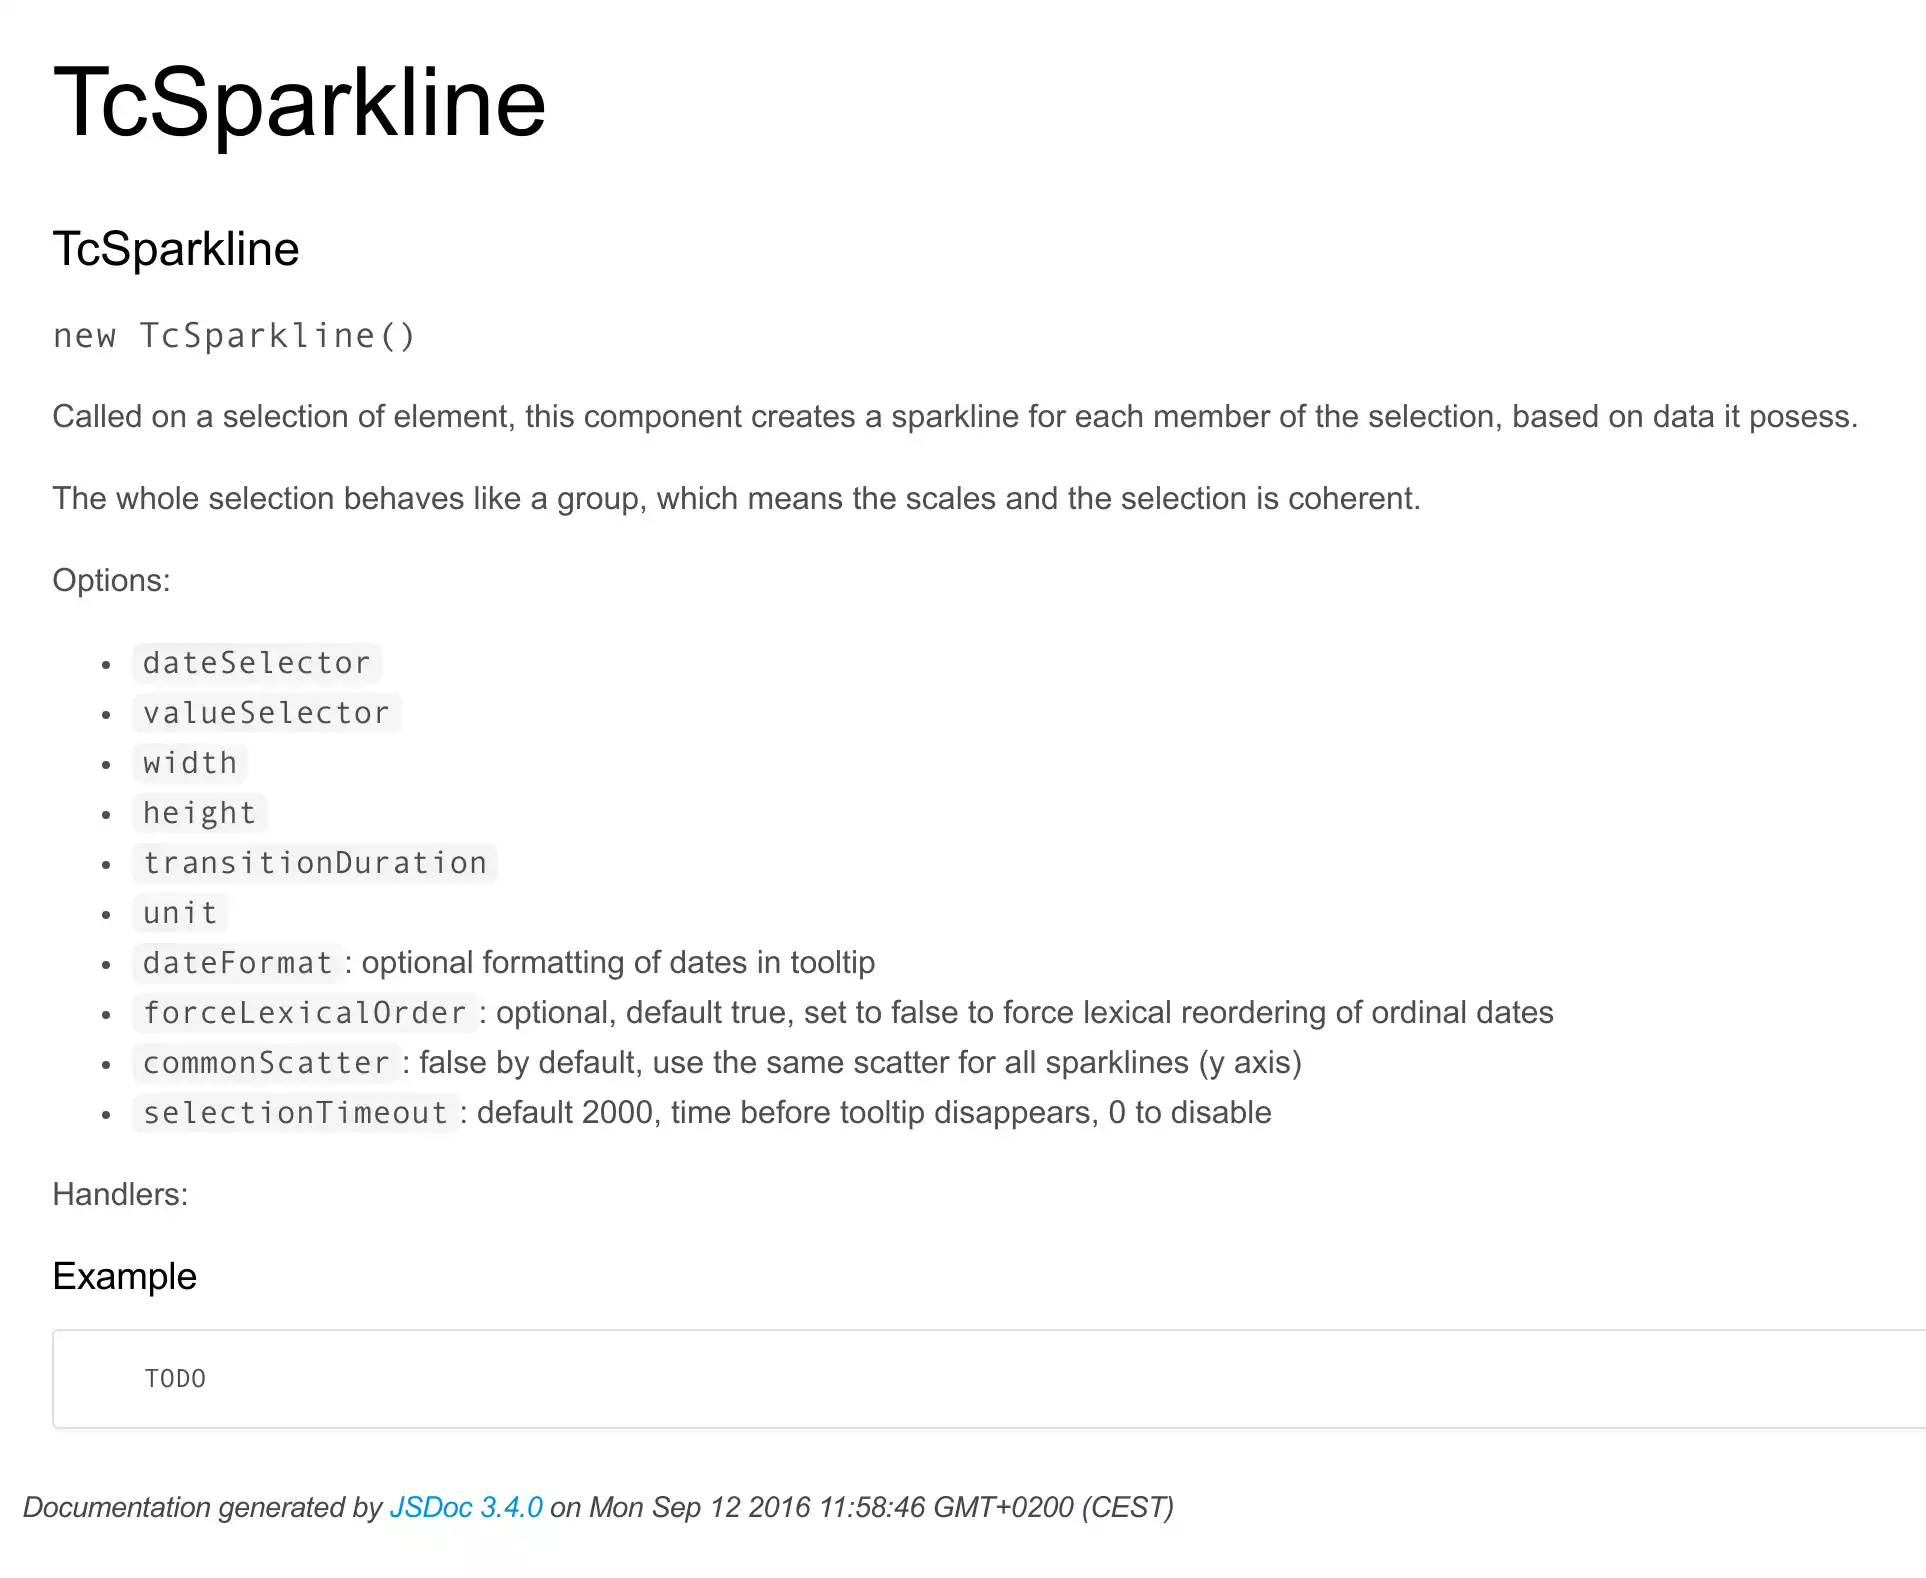
Task: Click the forceLexicalOrder option code label
Action: click(x=305, y=1013)
